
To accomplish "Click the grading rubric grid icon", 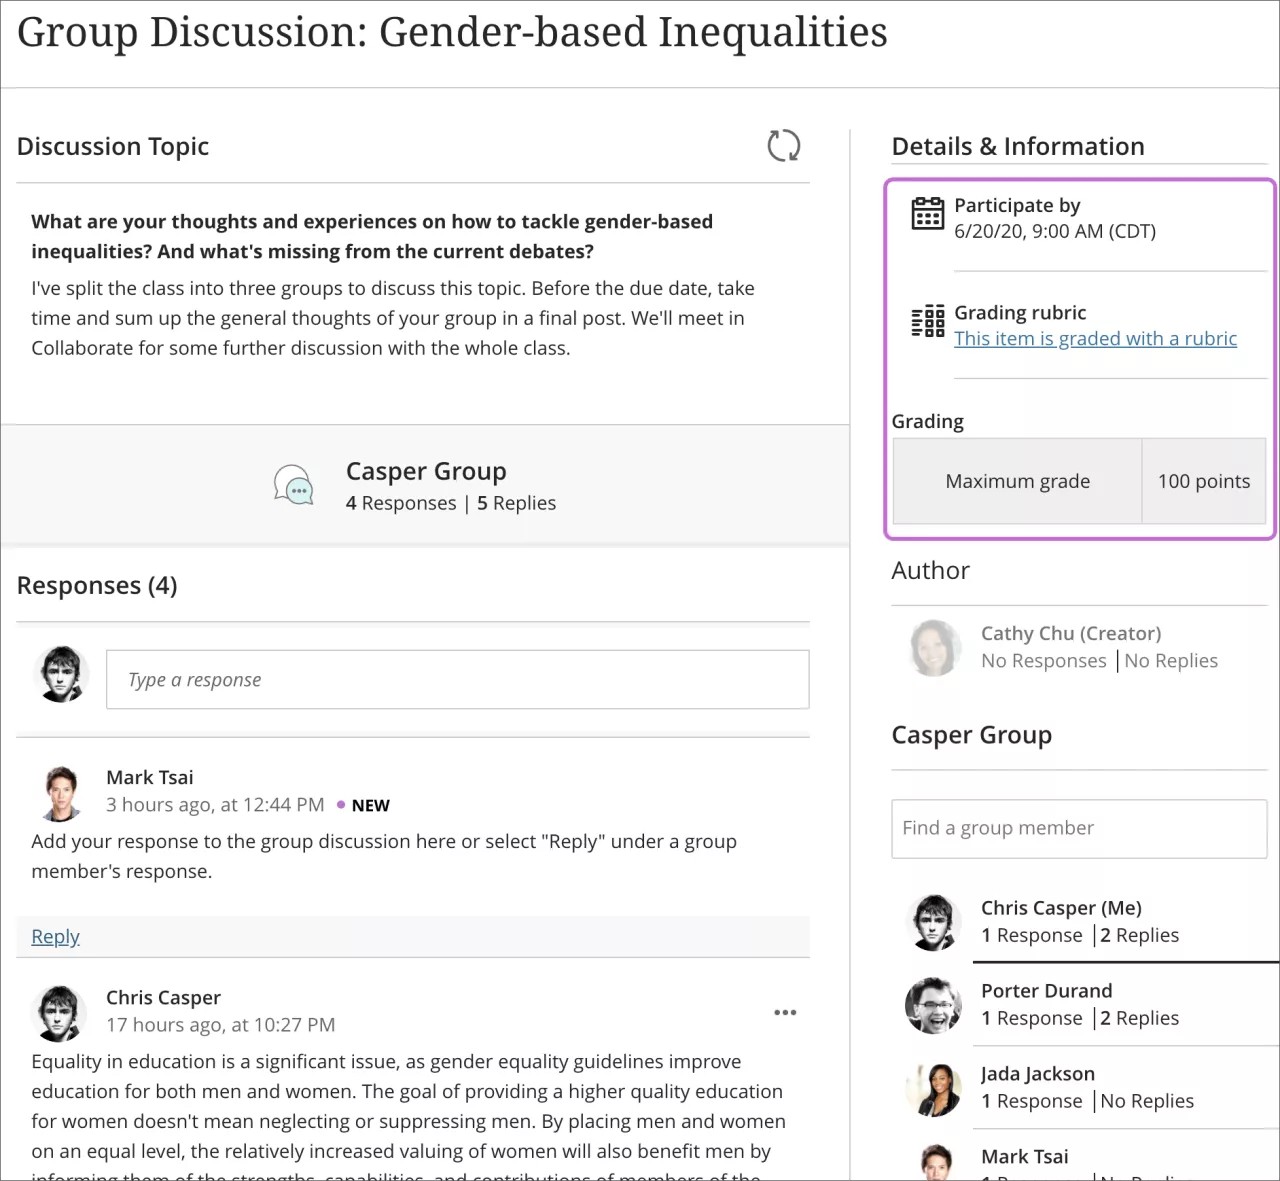I will [x=927, y=321].
